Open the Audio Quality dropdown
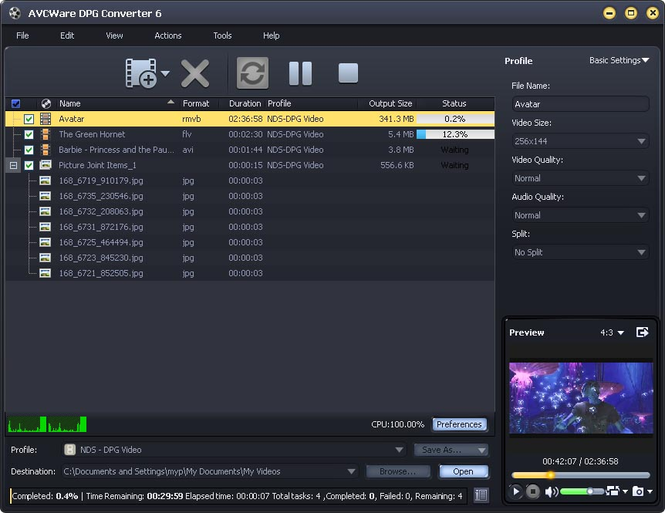The width and height of the screenshot is (665, 513). pos(580,215)
